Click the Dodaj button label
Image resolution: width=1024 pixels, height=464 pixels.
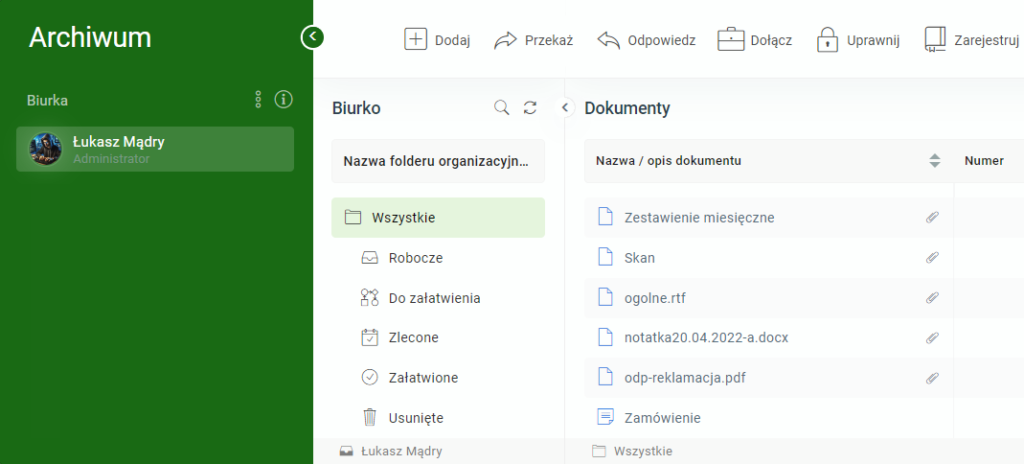453,41
